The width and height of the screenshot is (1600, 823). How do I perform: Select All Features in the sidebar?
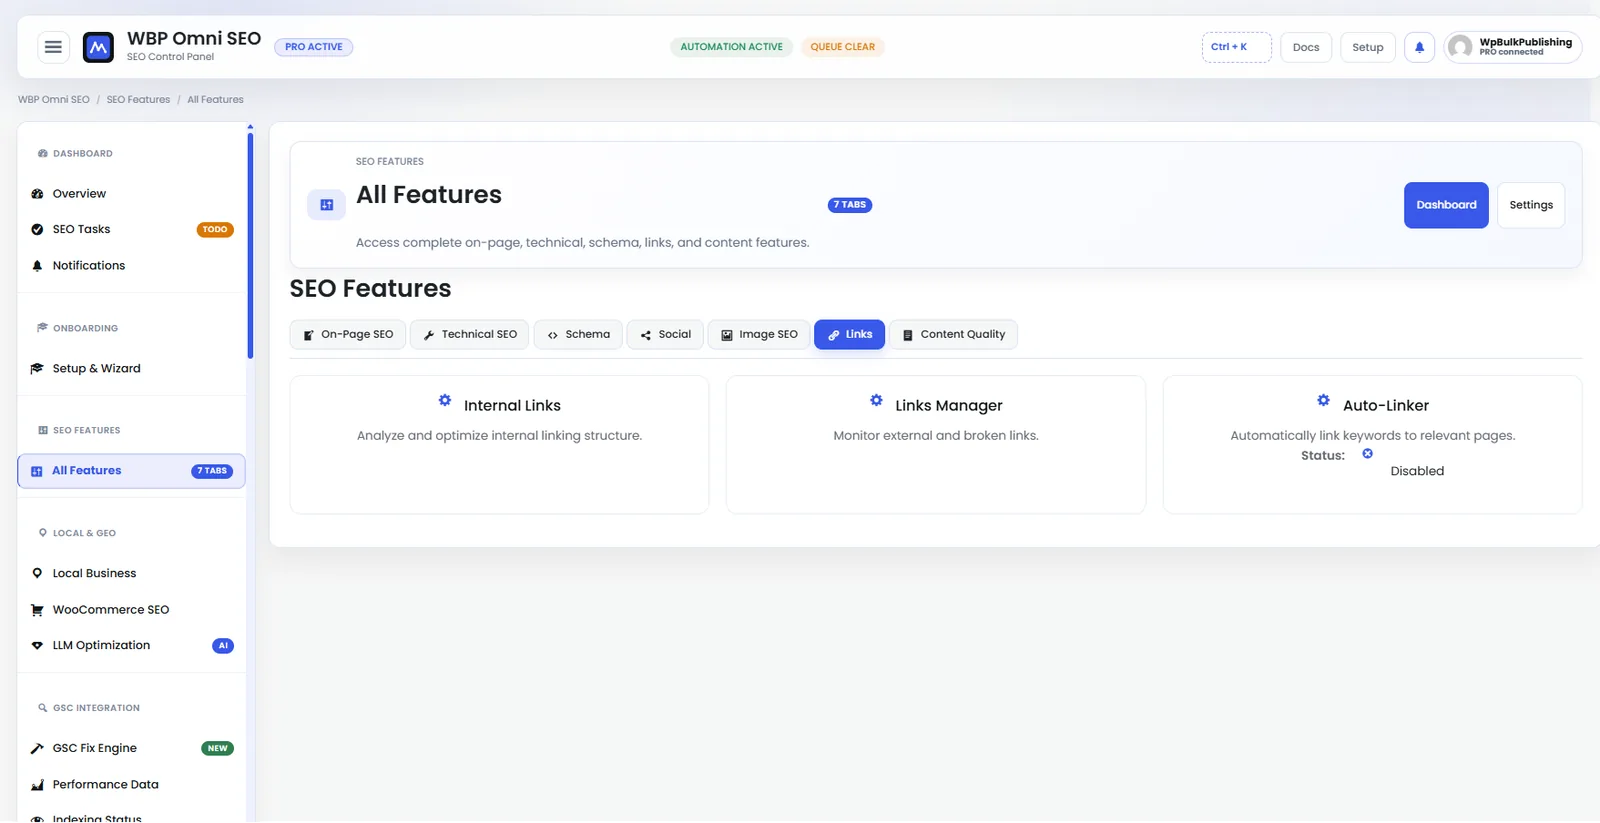tap(131, 471)
